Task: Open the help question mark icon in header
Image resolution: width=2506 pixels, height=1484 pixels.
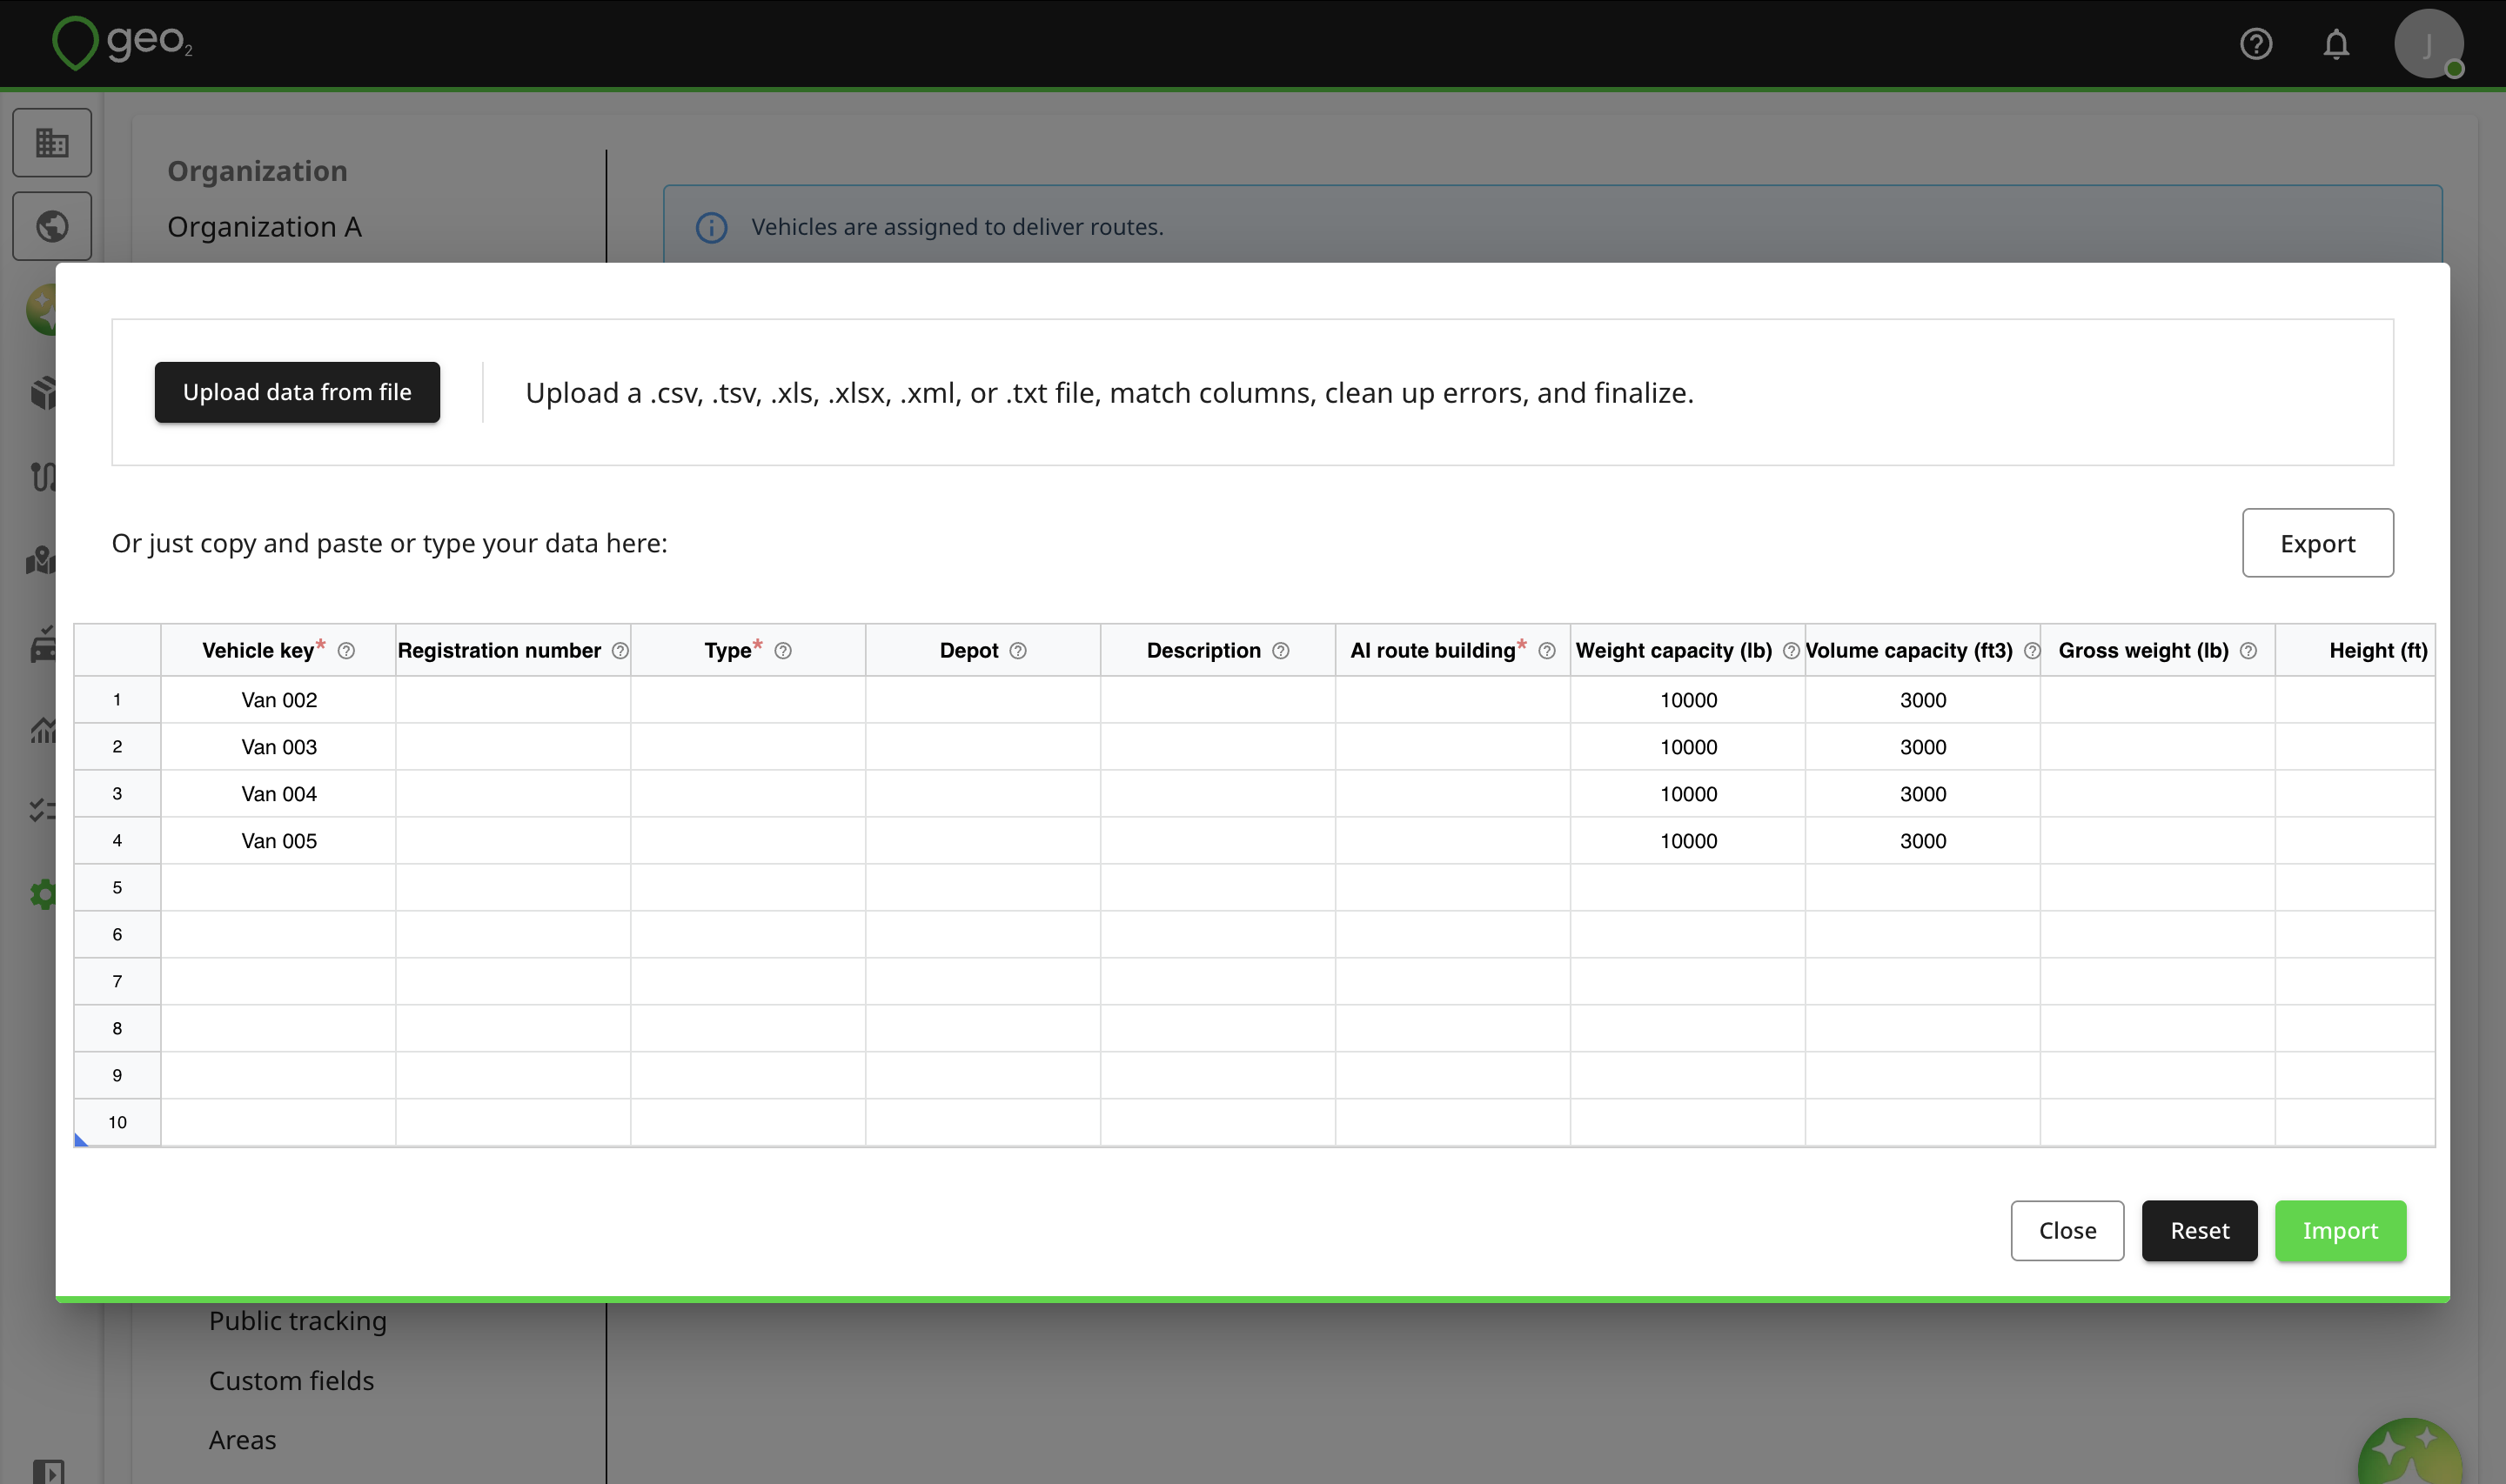Action: pyautogui.click(x=2256, y=44)
